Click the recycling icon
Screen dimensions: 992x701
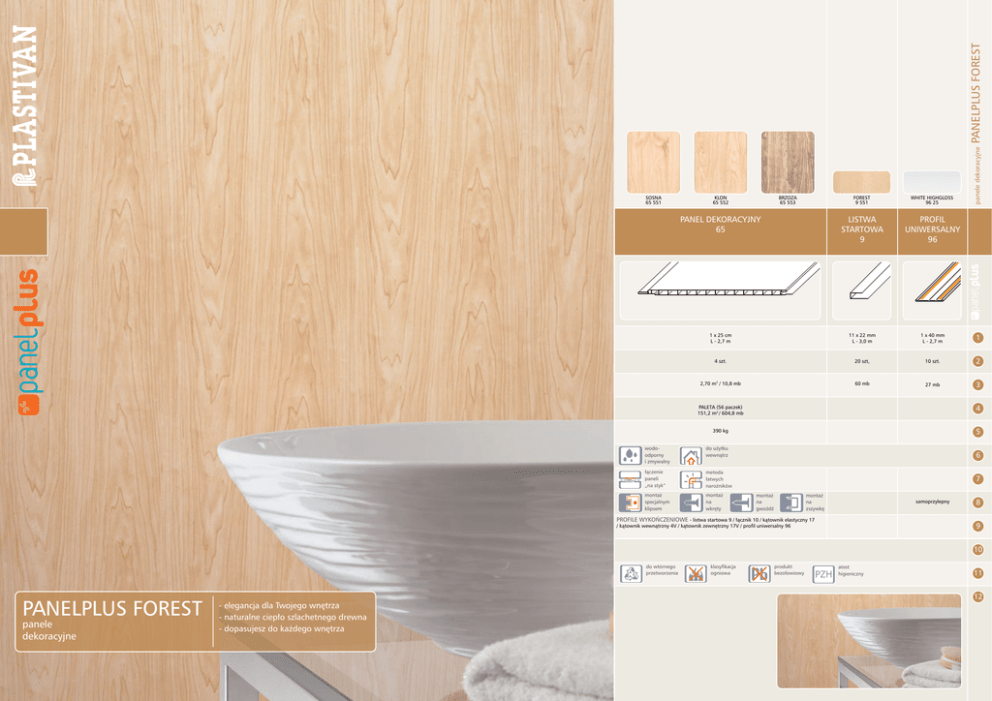[631, 573]
